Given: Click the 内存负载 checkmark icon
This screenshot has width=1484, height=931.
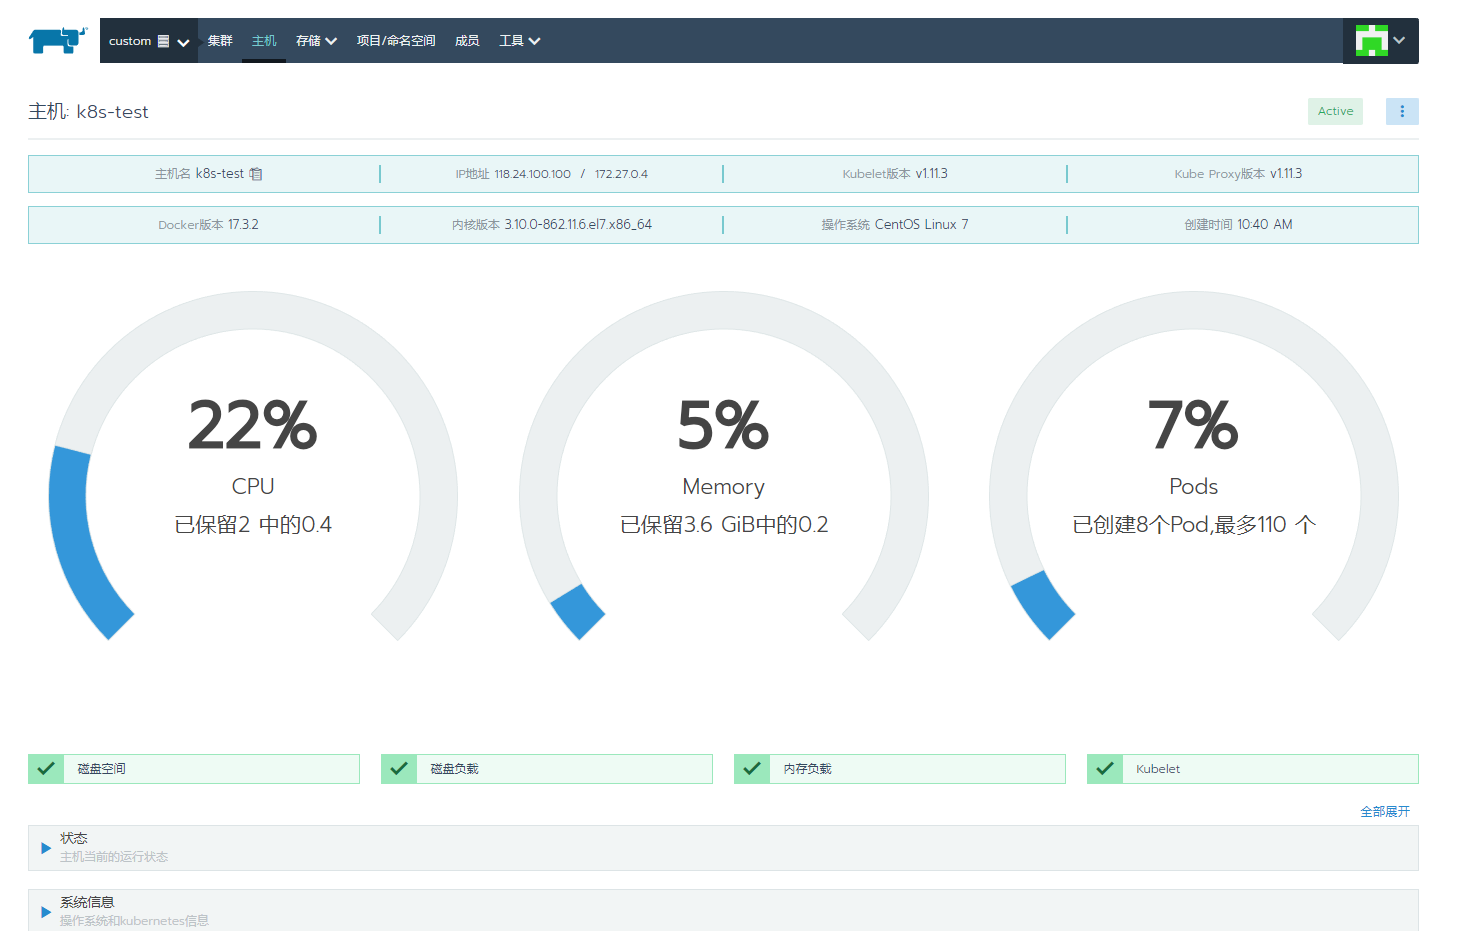Looking at the screenshot, I should 752,769.
